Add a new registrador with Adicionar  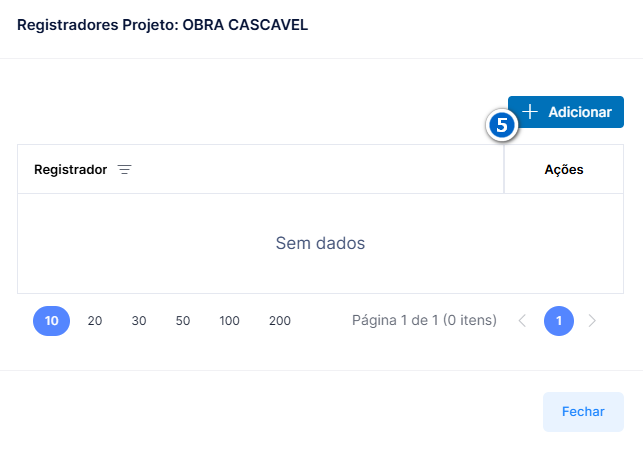click(566, 112)
